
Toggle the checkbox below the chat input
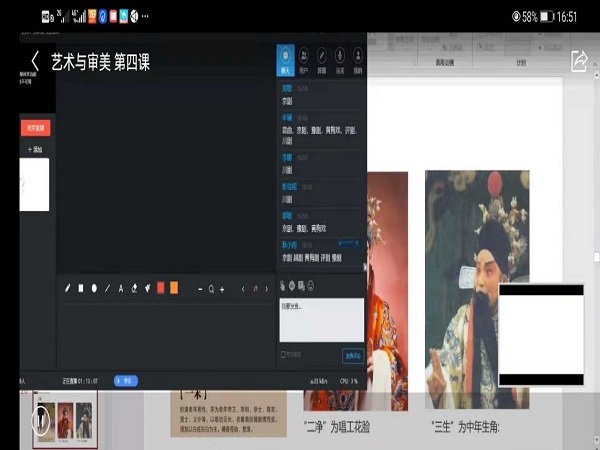tap(285, 354)
